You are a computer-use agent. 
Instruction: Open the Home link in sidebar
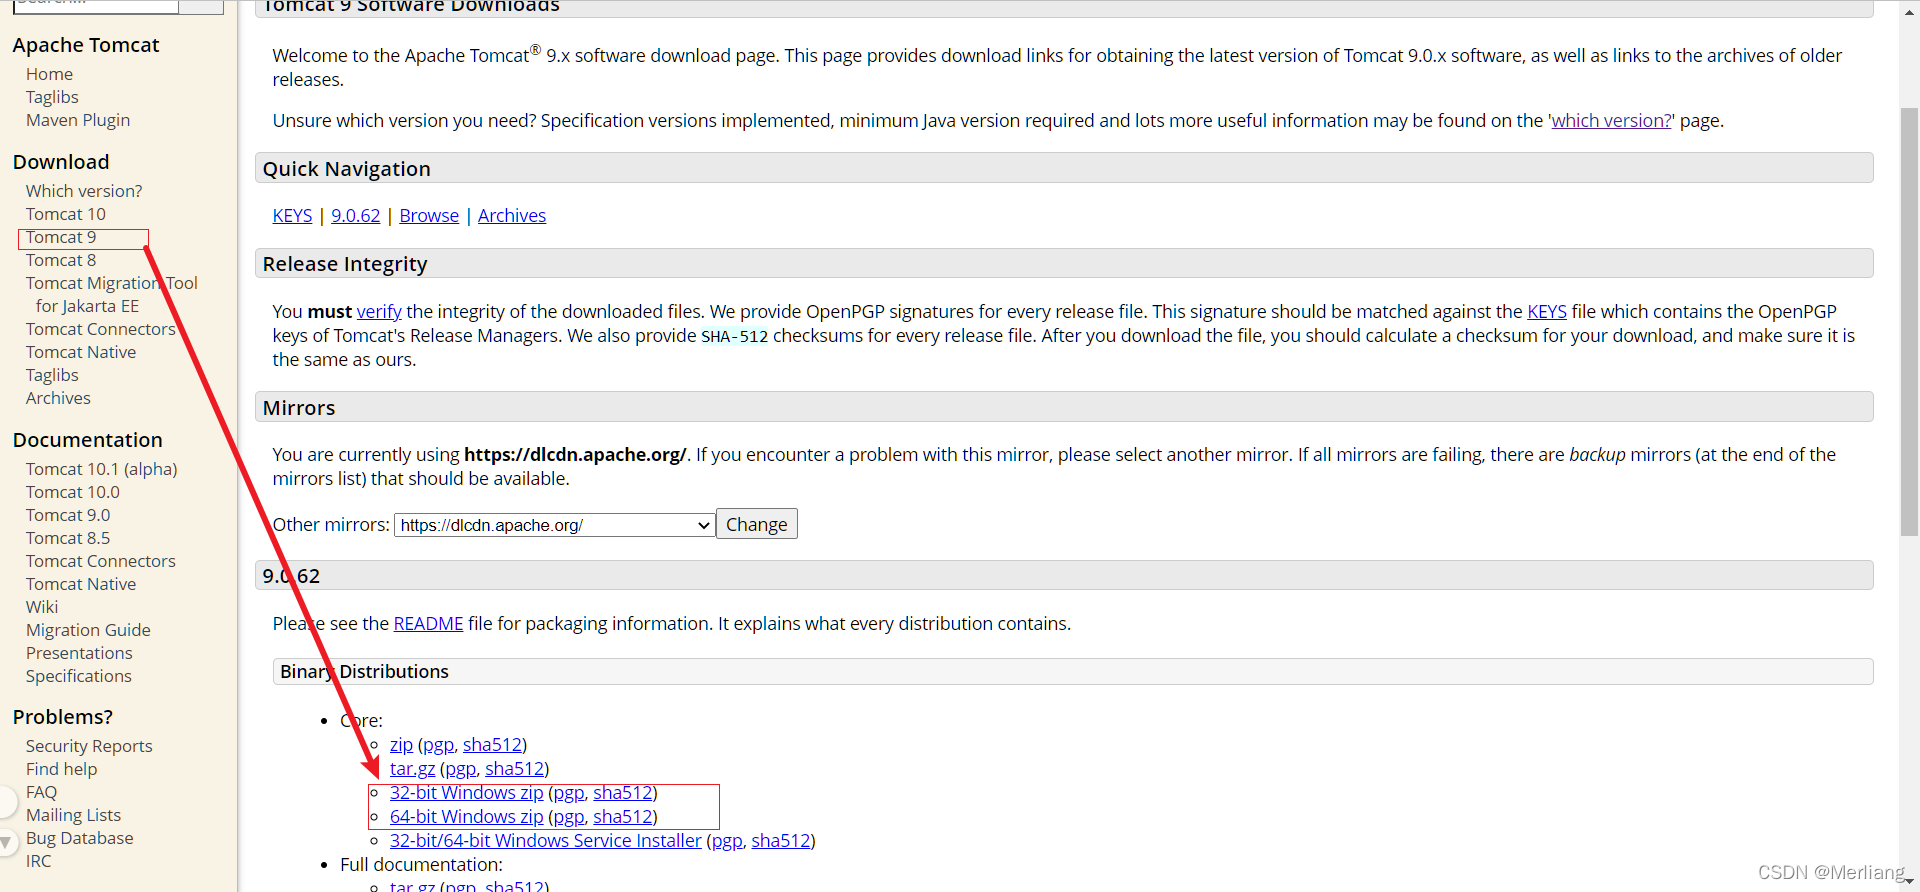49,74
